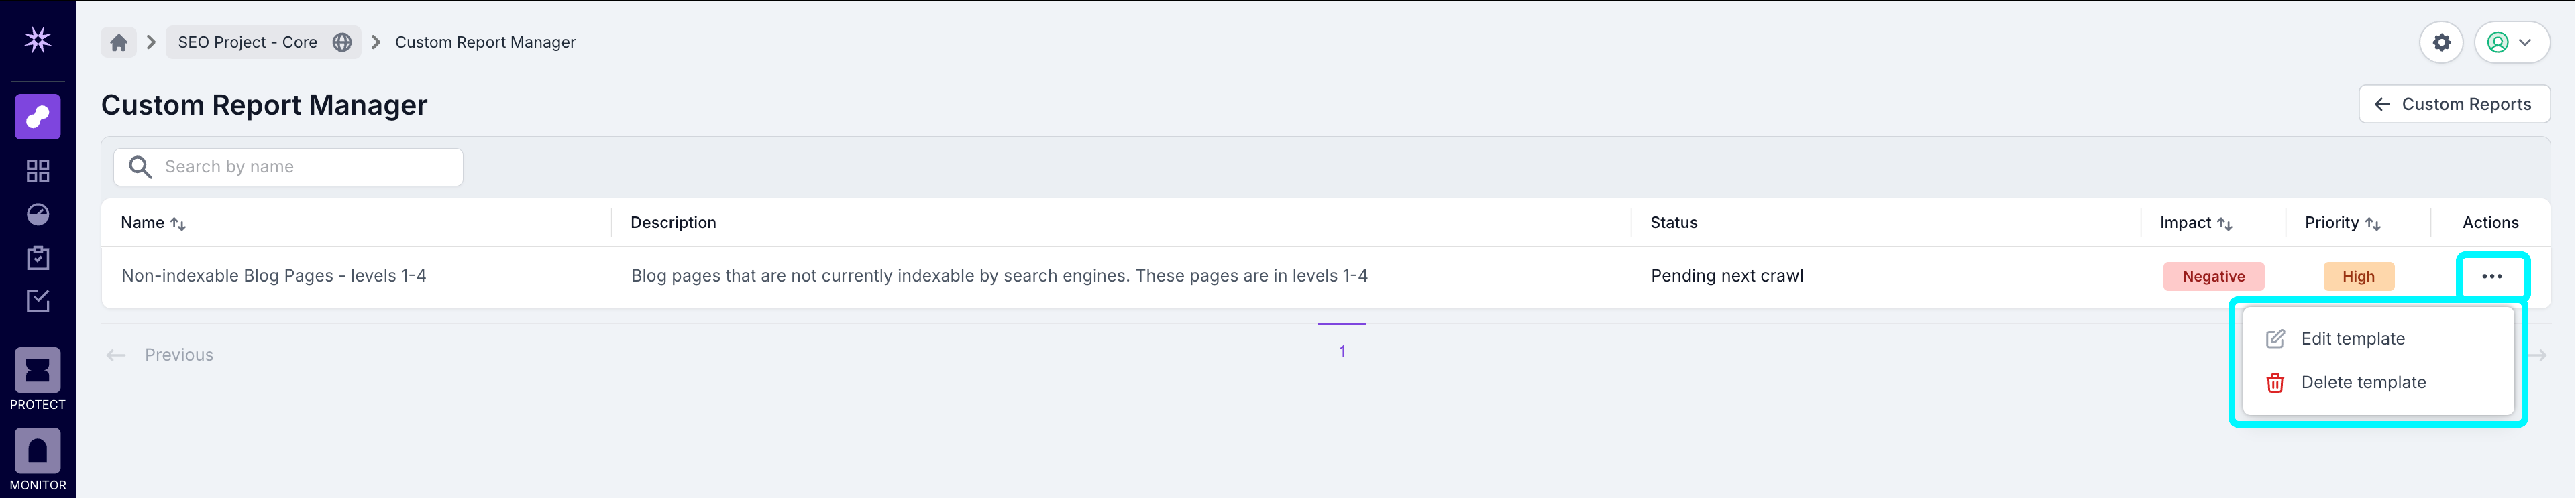Open the dashboard grid icon in sidebar
Image resolution: width=2576 pixels, height=498 pixels.
pos(38,171)
